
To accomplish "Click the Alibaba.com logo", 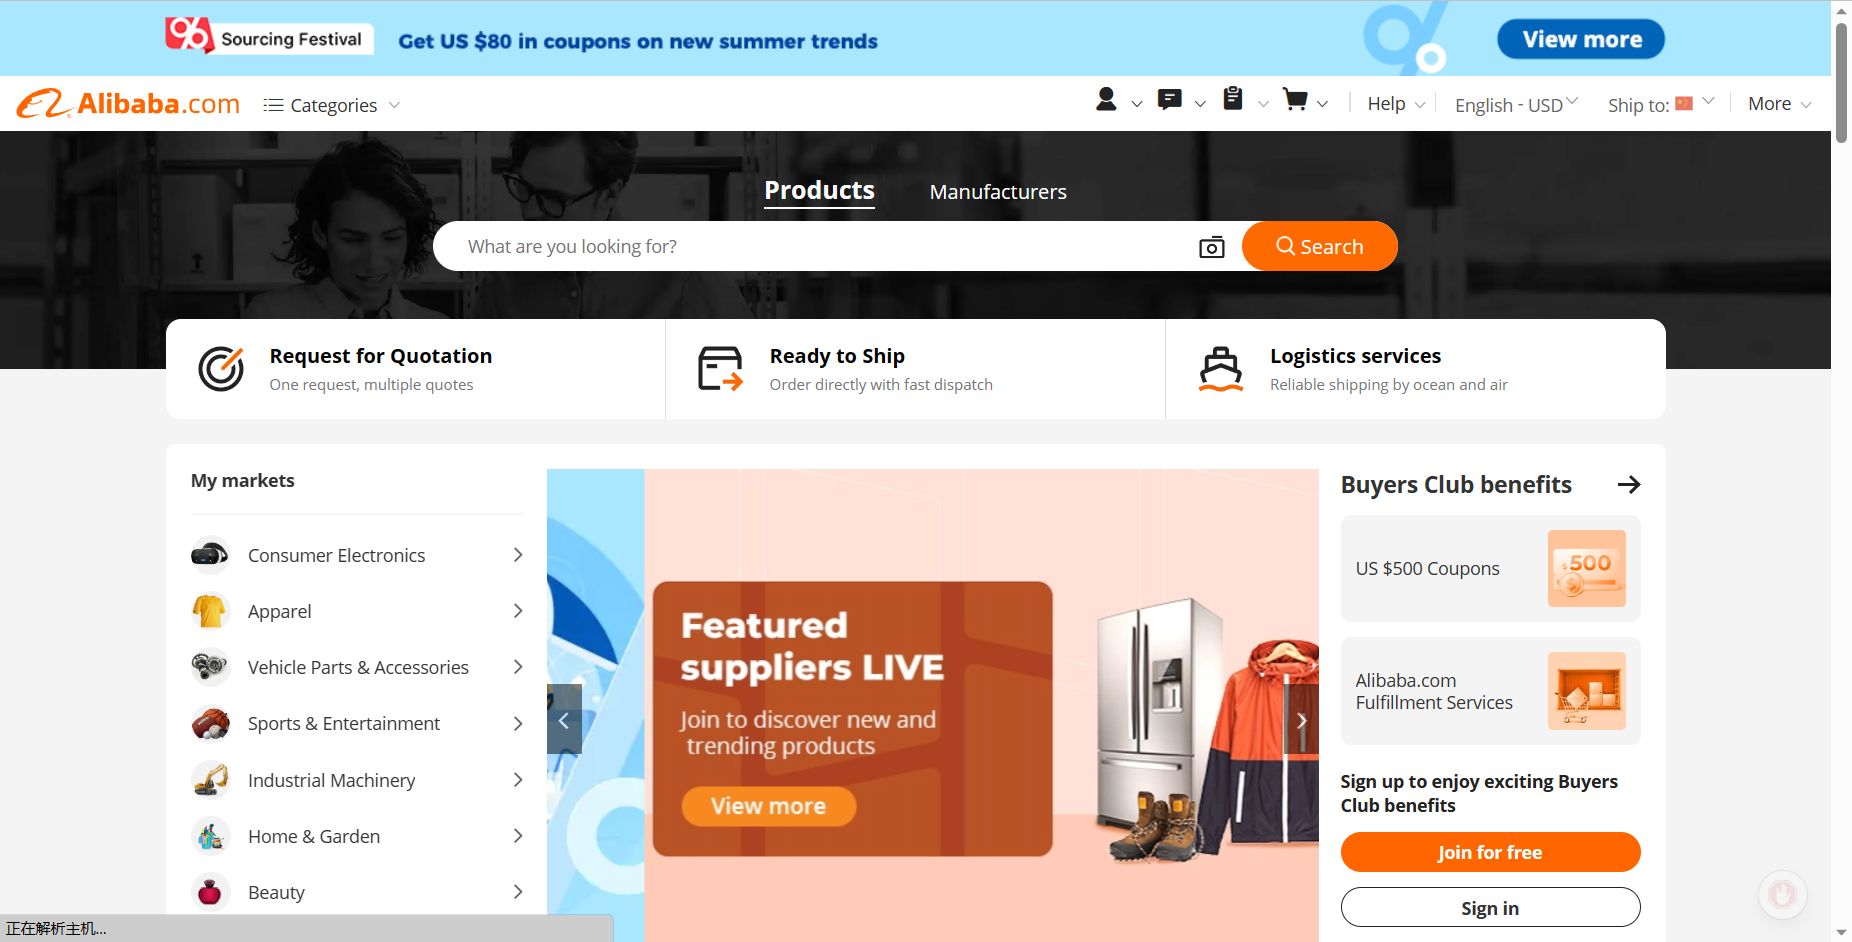I will (128, 104).
